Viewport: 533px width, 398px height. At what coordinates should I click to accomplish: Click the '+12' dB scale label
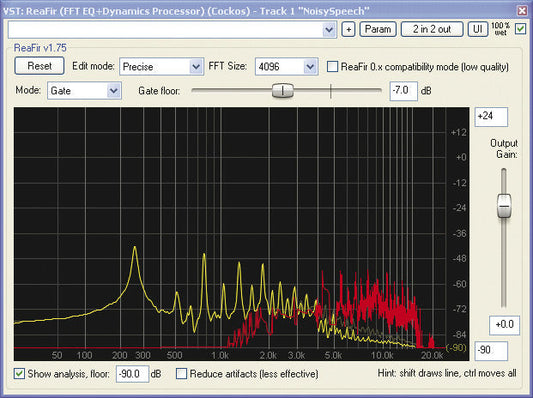pyautogui.click(x=459, y=132)
